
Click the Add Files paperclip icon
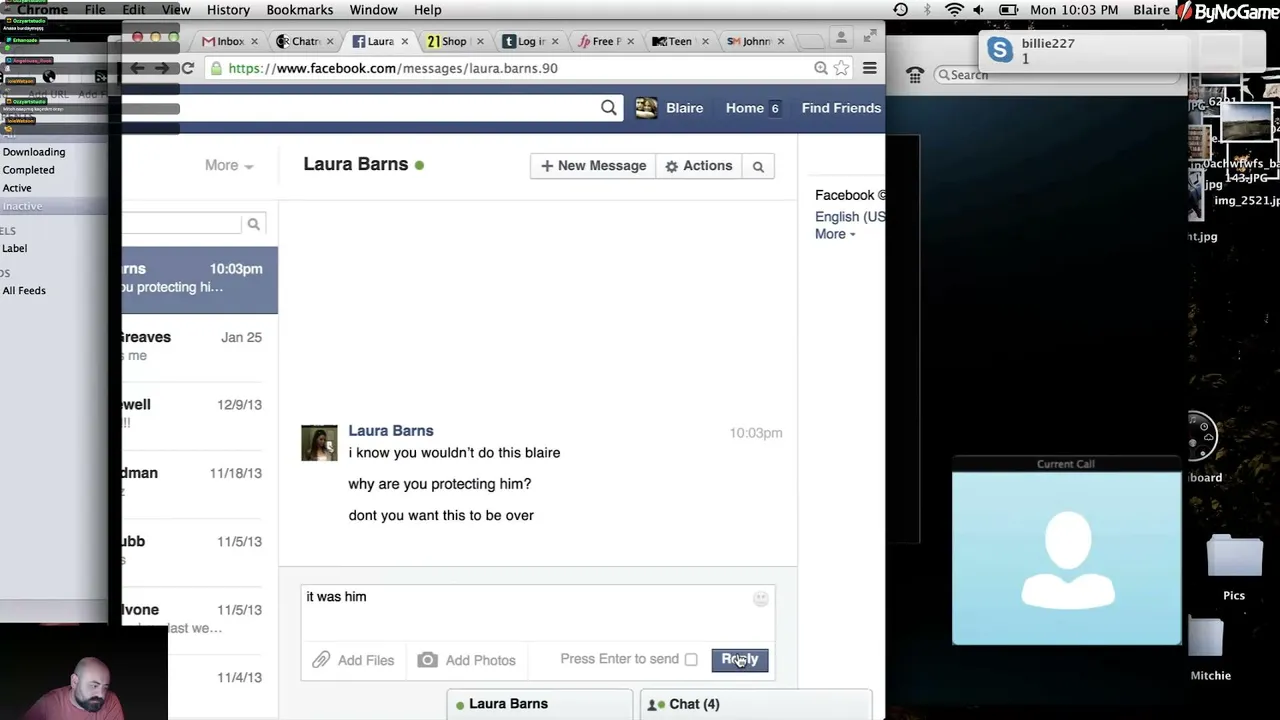321,660
